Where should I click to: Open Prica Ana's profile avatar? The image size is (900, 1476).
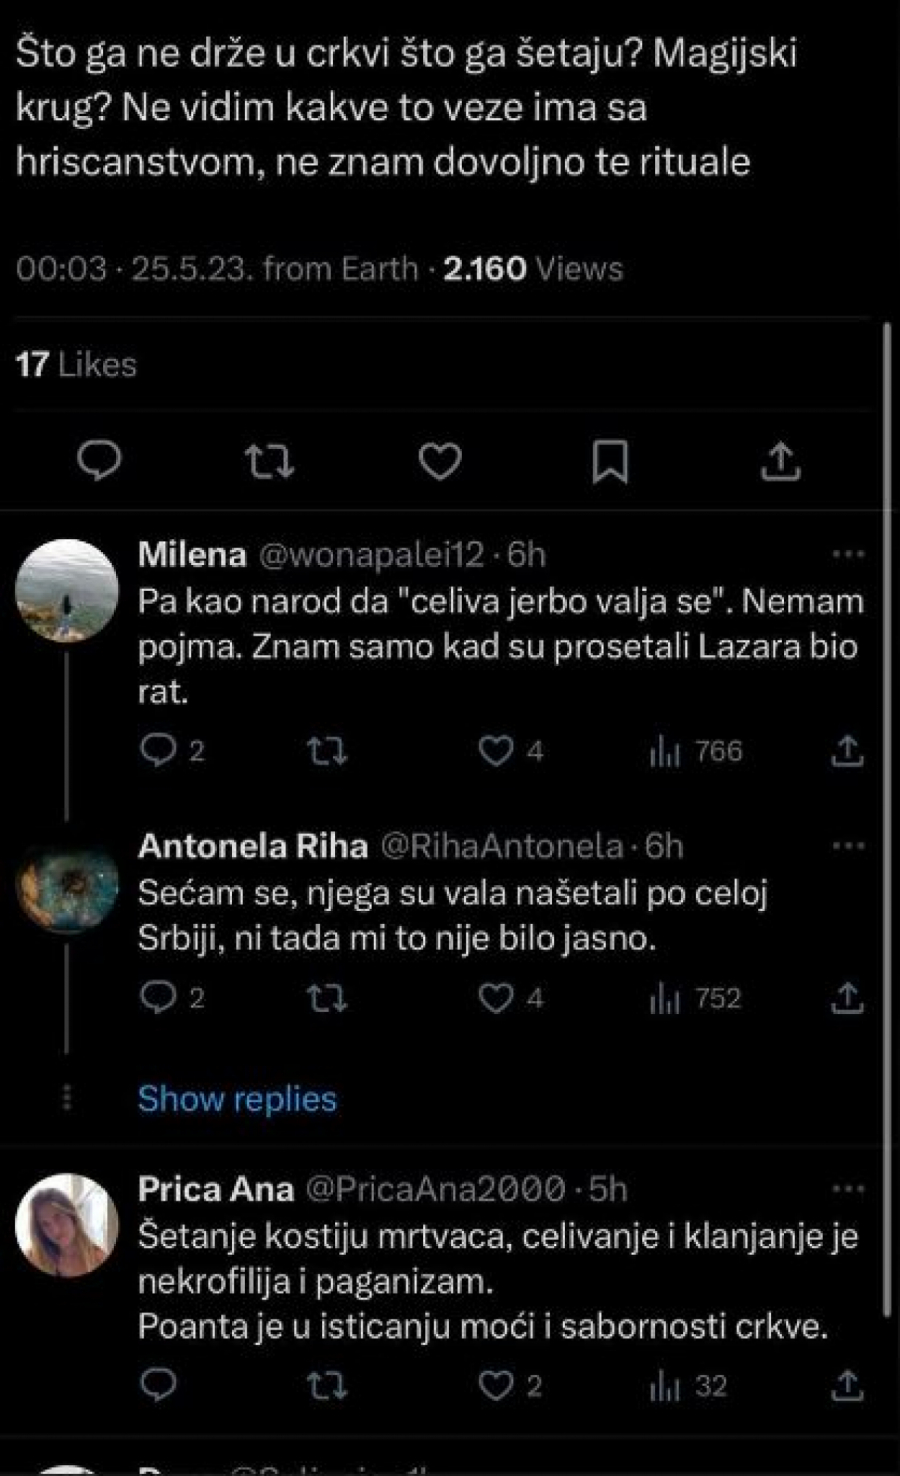point(67,1225)
